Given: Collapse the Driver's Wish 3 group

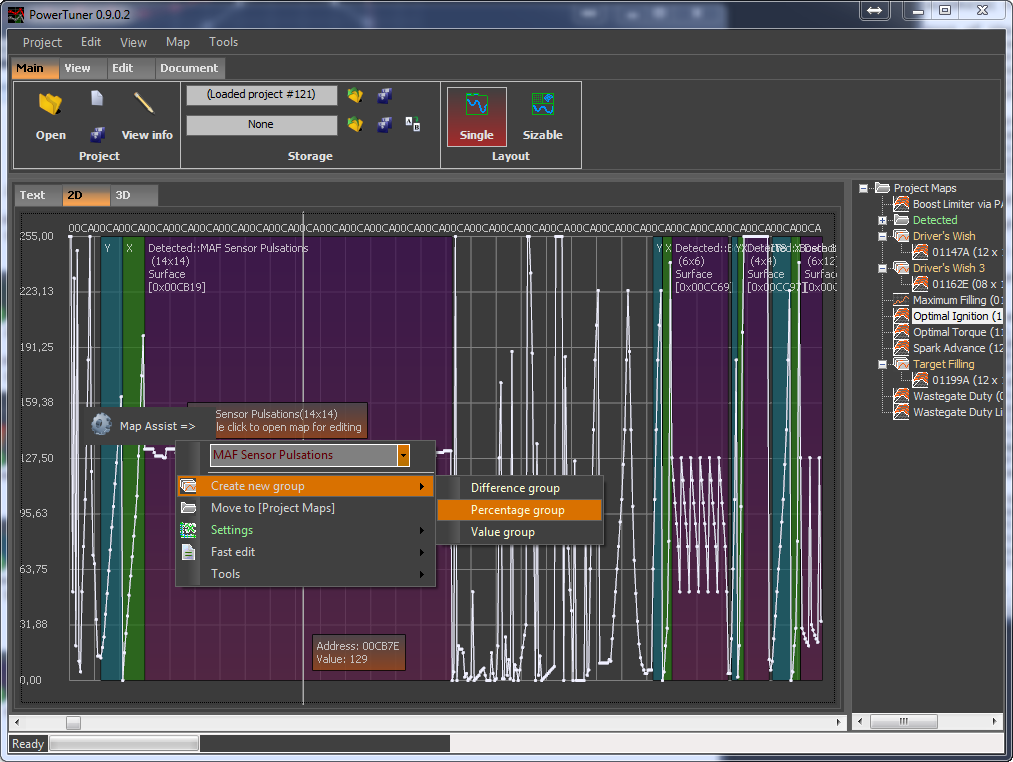Looking at the screenshot, I should pyautogui.click(x=882, y=268).
